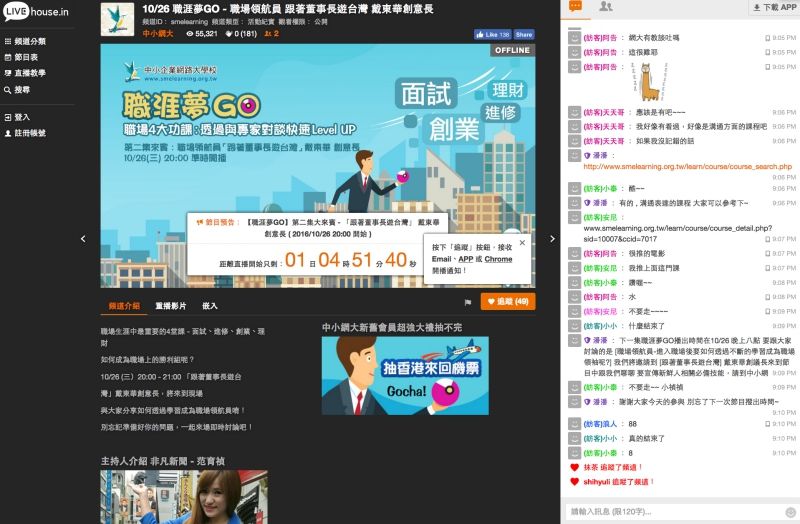Click the next arrow right of video
Image resolution: width=800 pixels, height=524 pixels.
[x=552, y=238]
